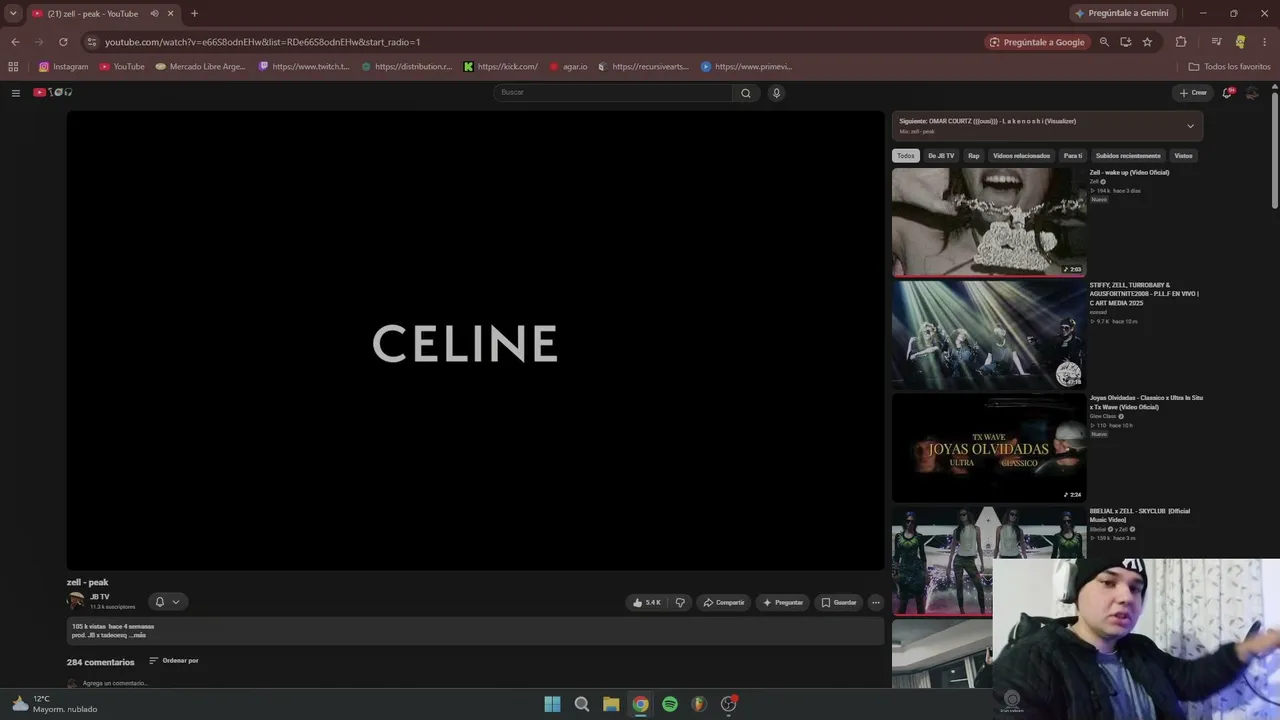Viewport: 1280px width, 720px height.
Task: Dislike the zell - peak video
Action: pos(680,602)
